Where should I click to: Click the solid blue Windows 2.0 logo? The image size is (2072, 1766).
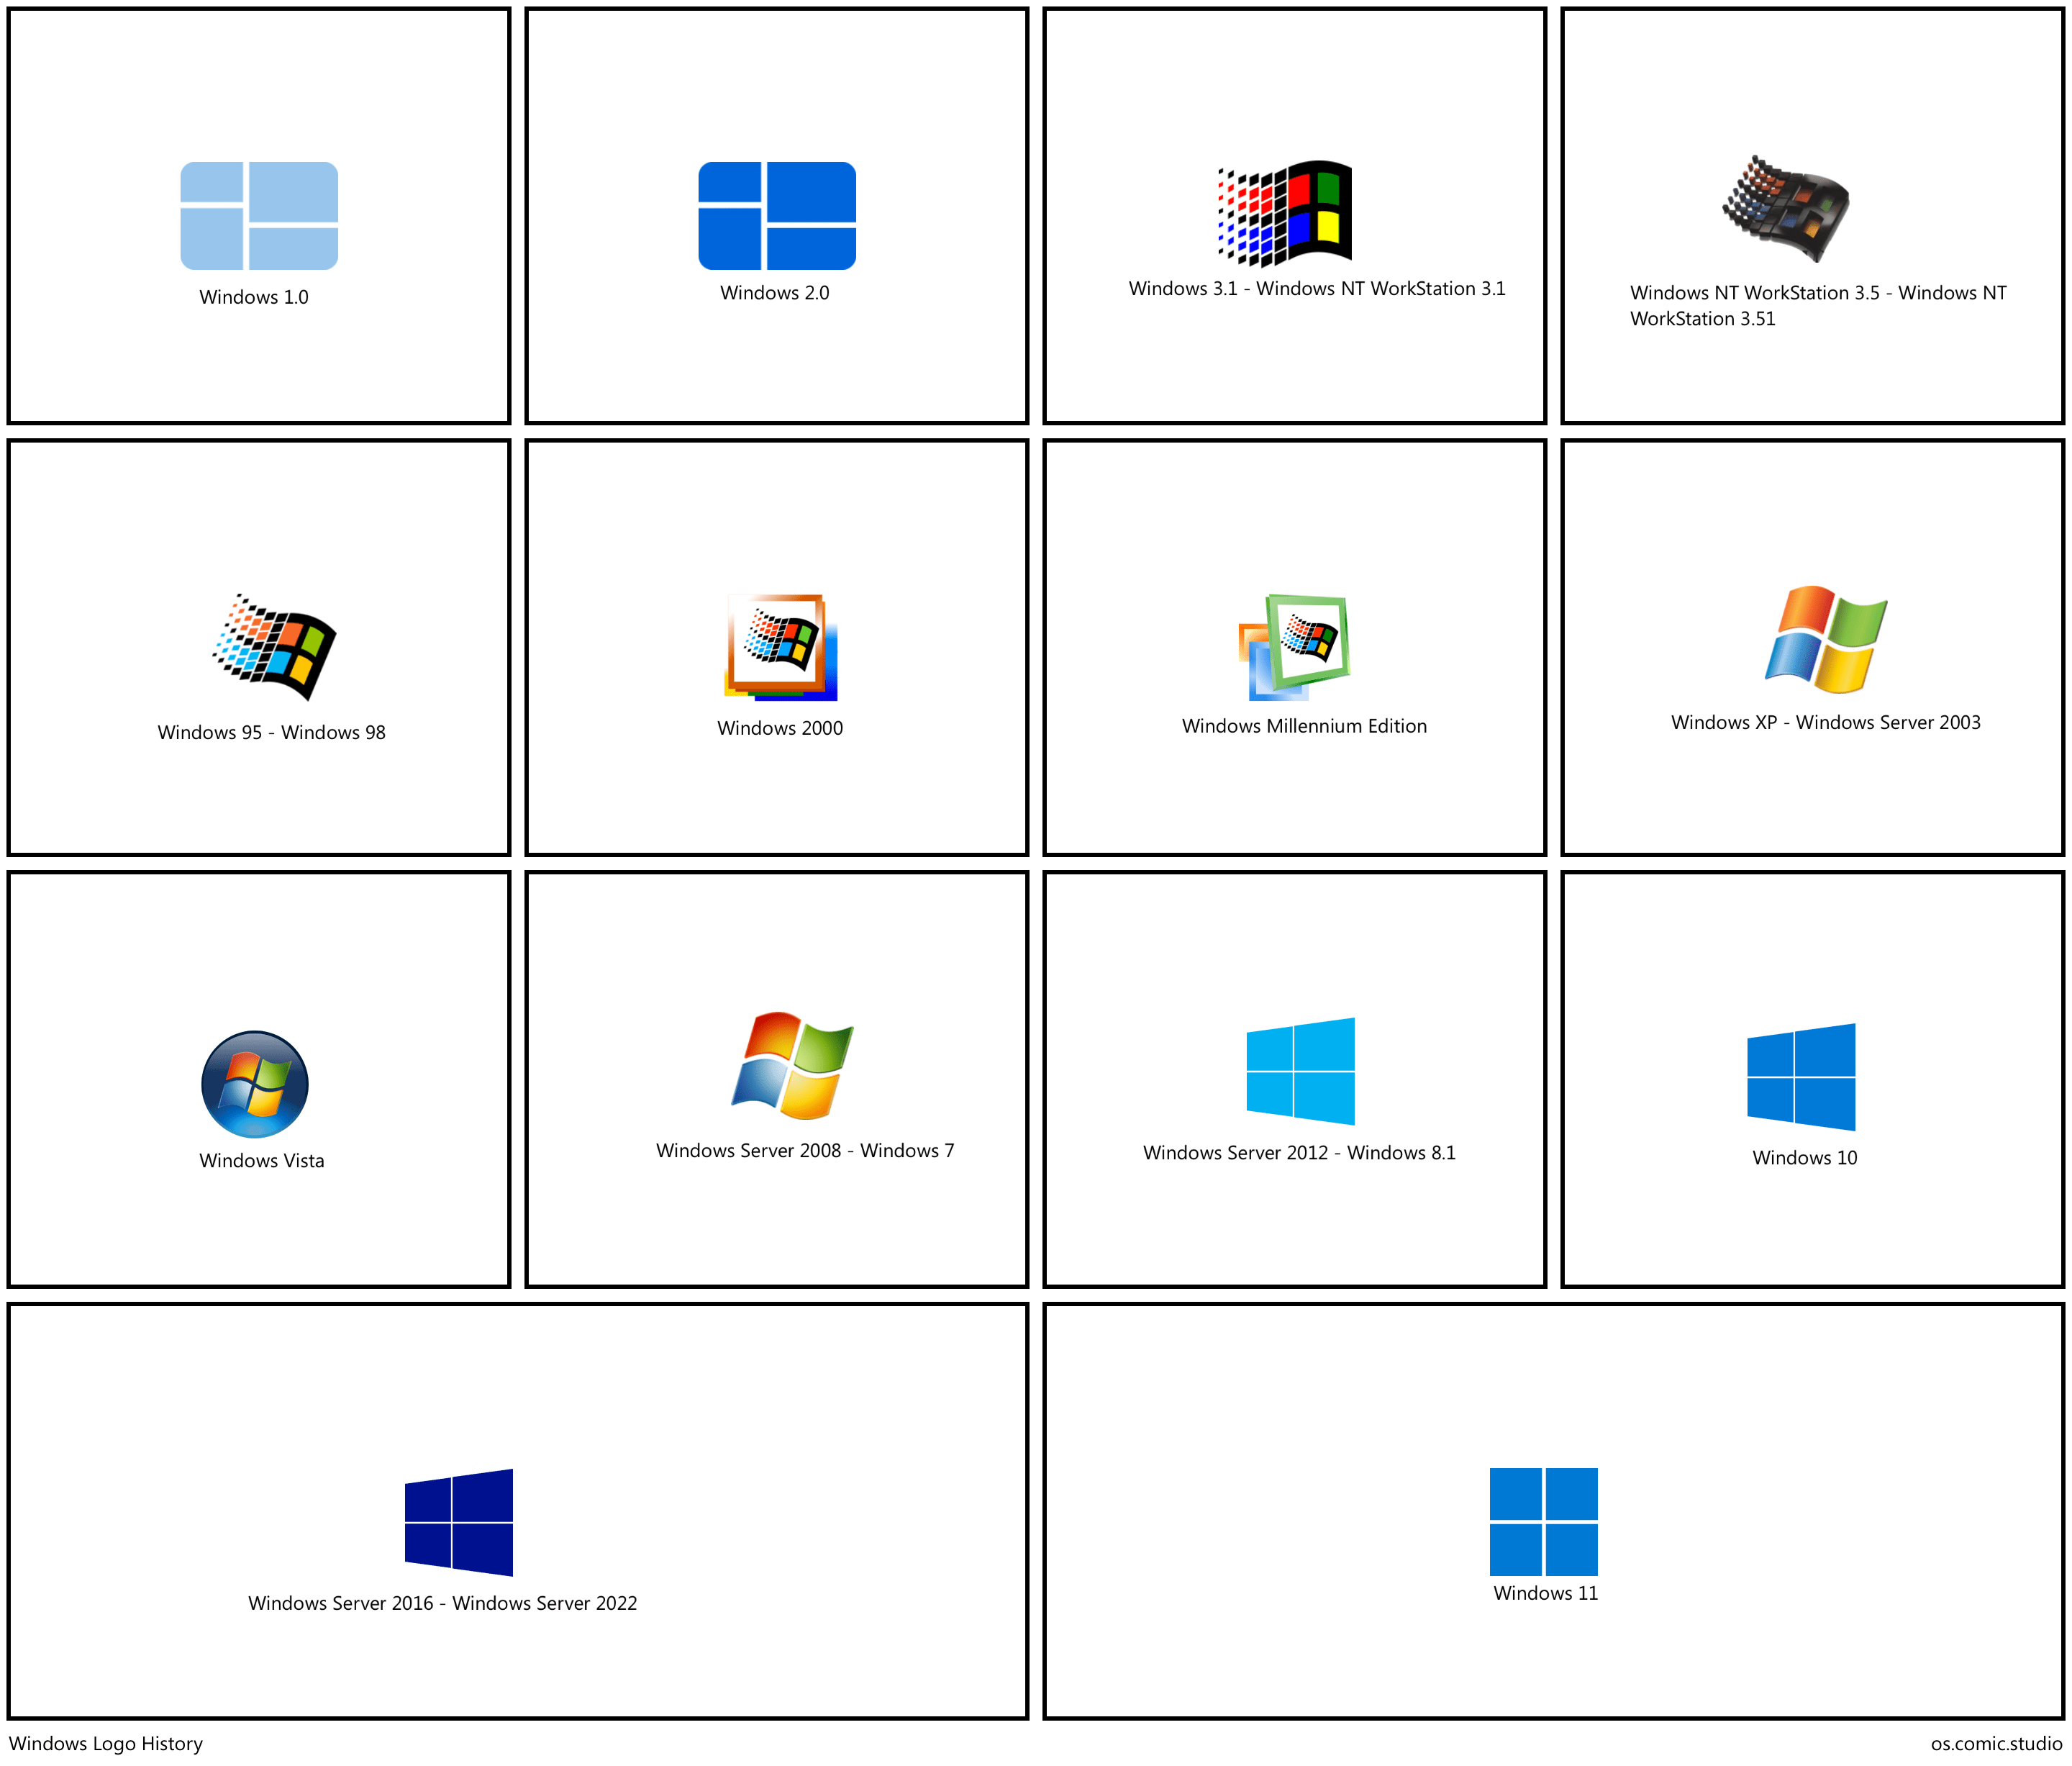coord(777,215)
